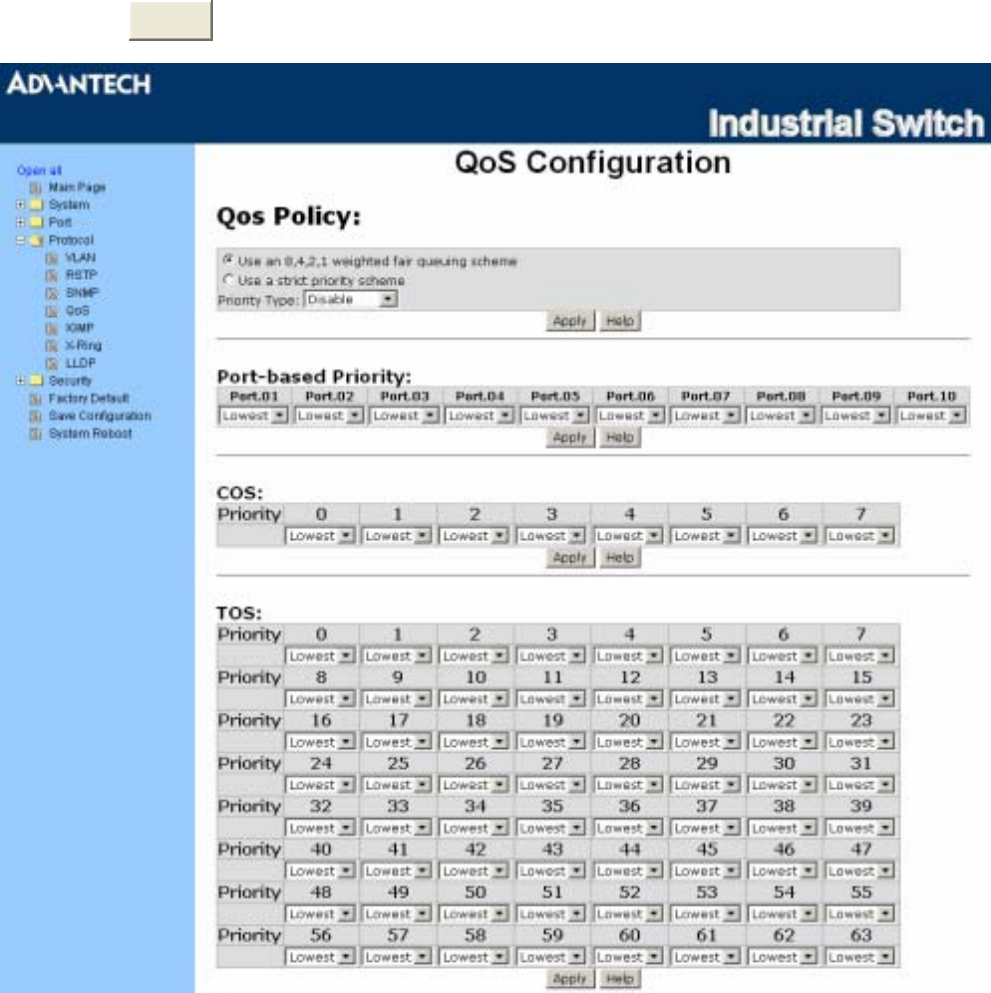Select the 8,4,2,1 weighted fair queuing scheme
The image size is (991, 993).
coord(226,261)
